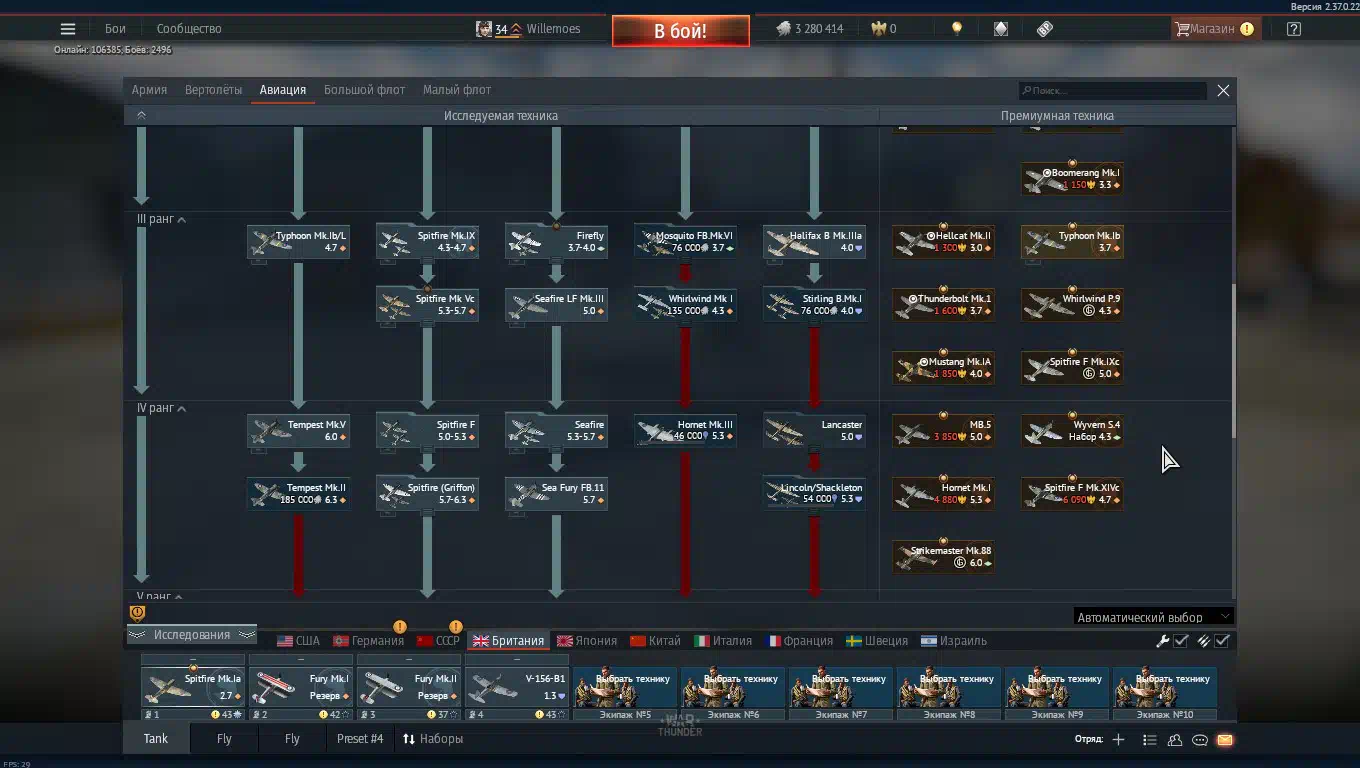This screenshot has width=1360, height=768.
Task: Add squad member with plus icon
Action: [1118, 740]
